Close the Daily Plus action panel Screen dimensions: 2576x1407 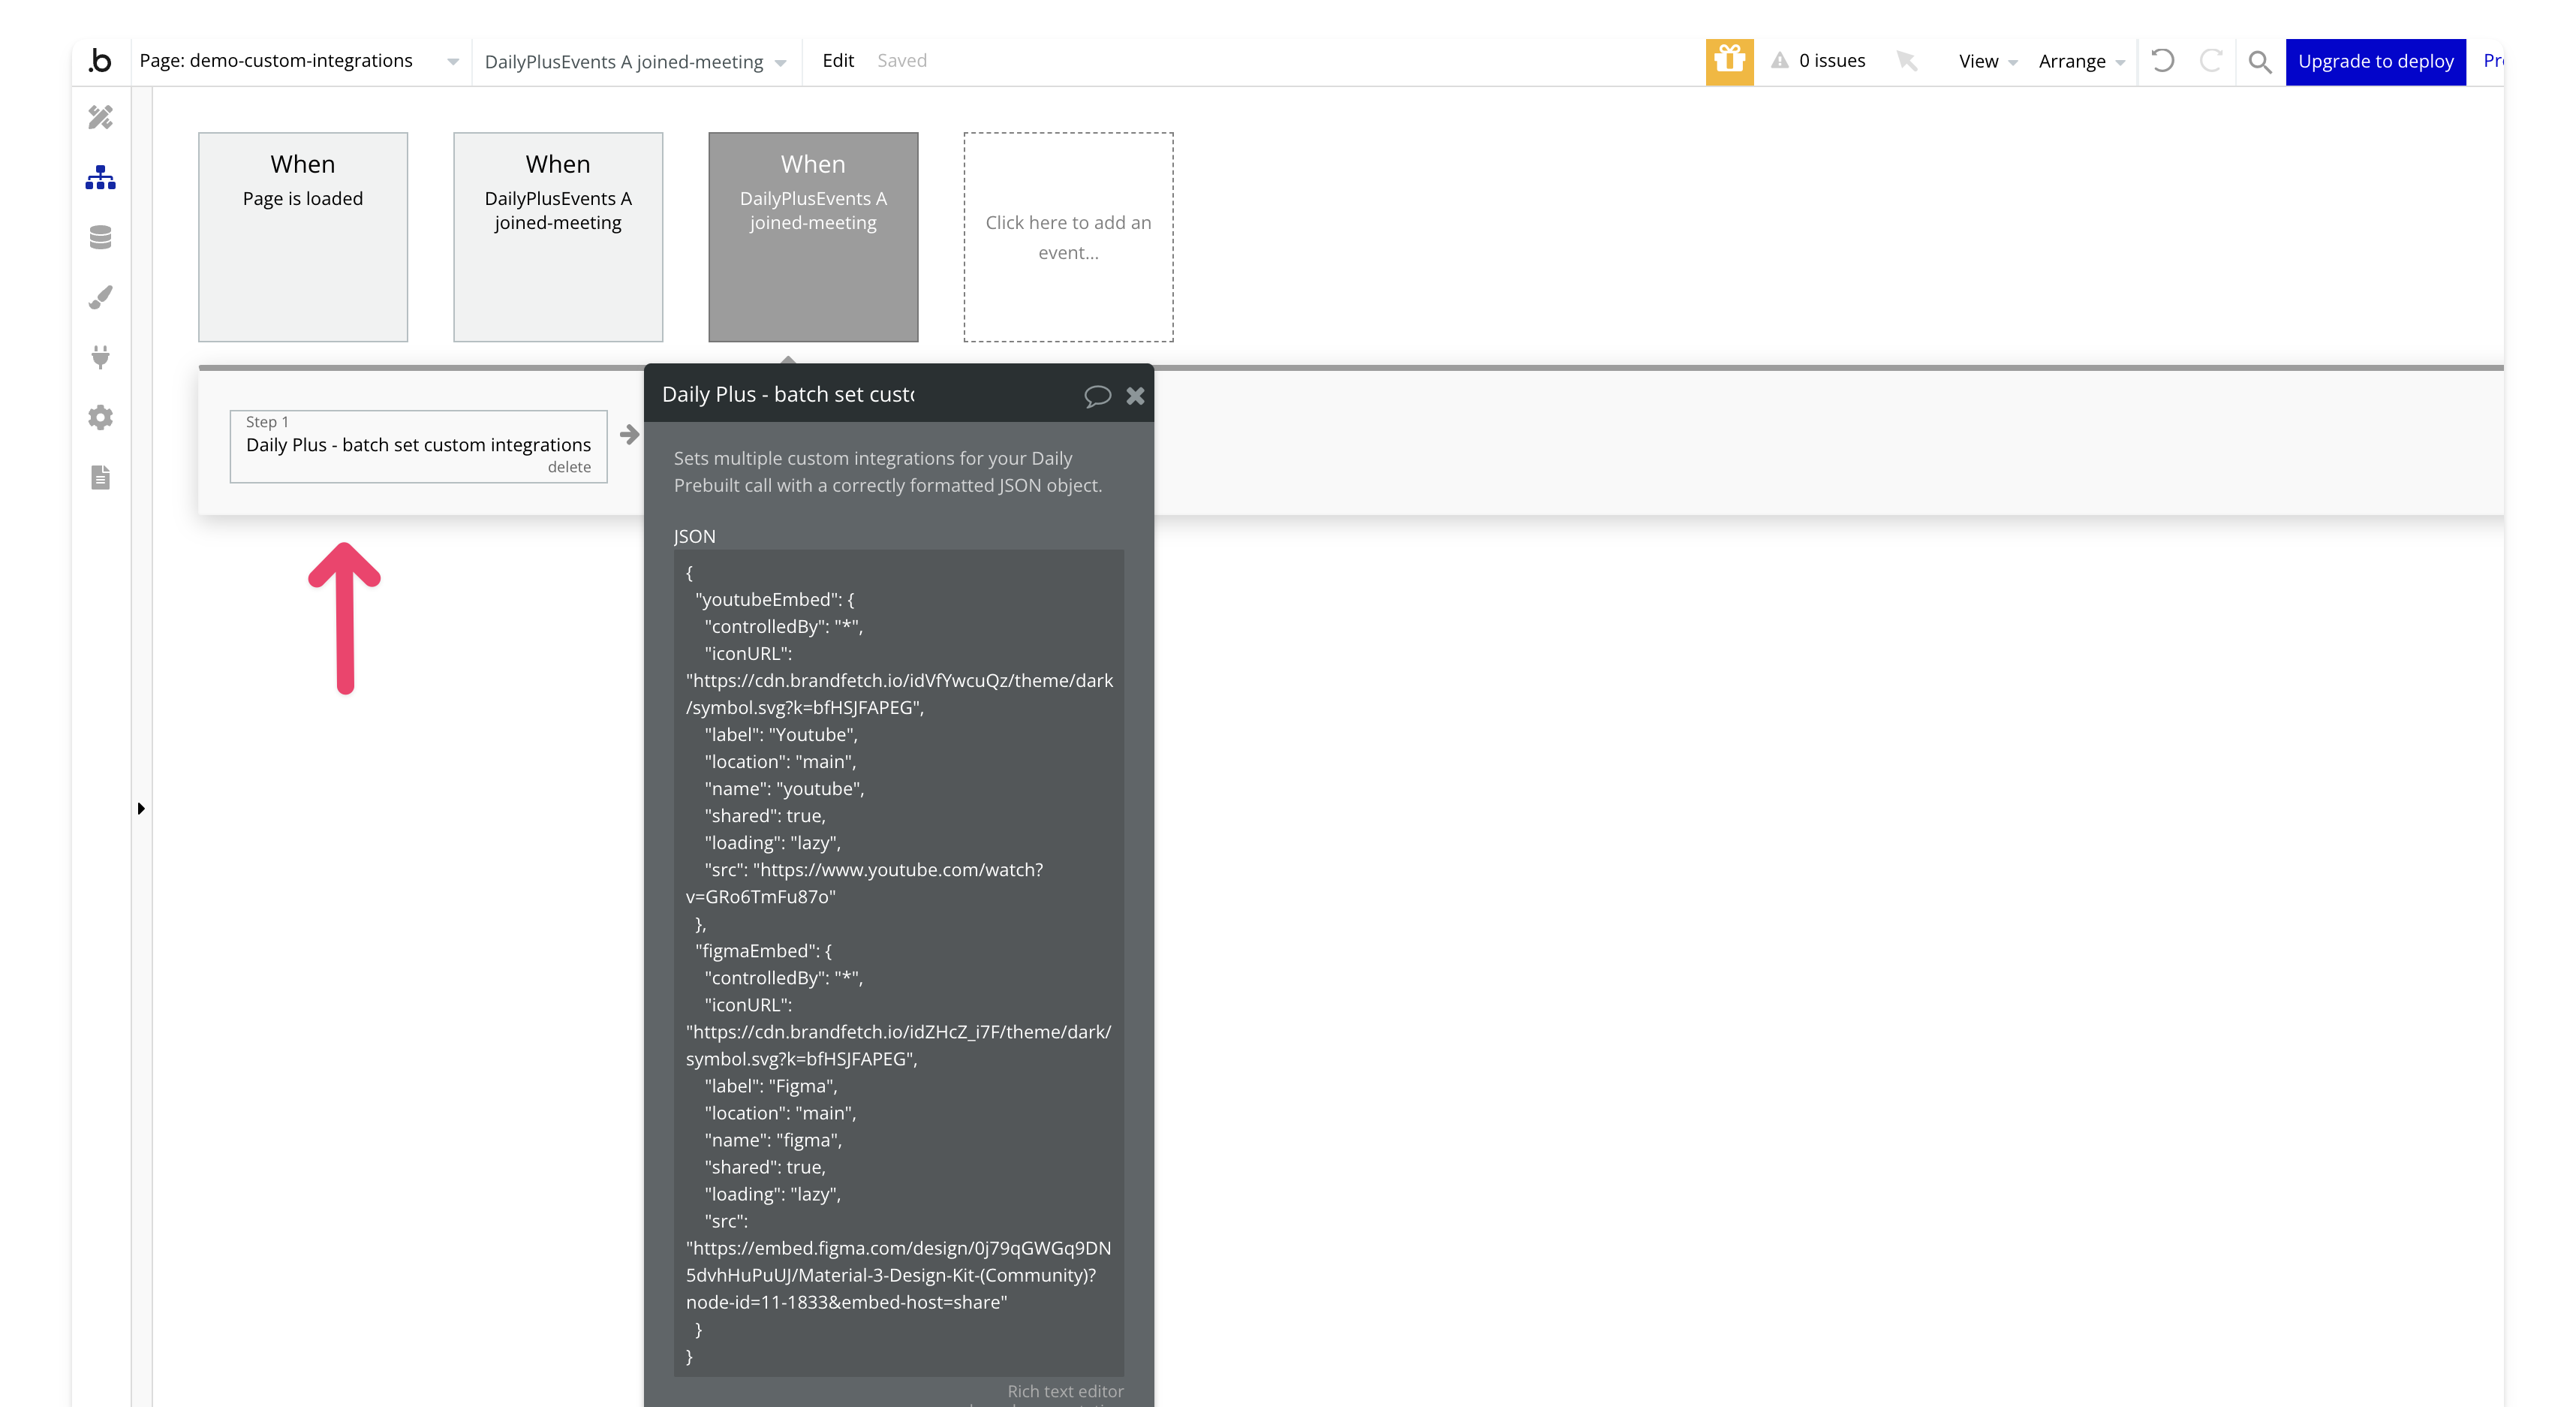coord(1135,396)
